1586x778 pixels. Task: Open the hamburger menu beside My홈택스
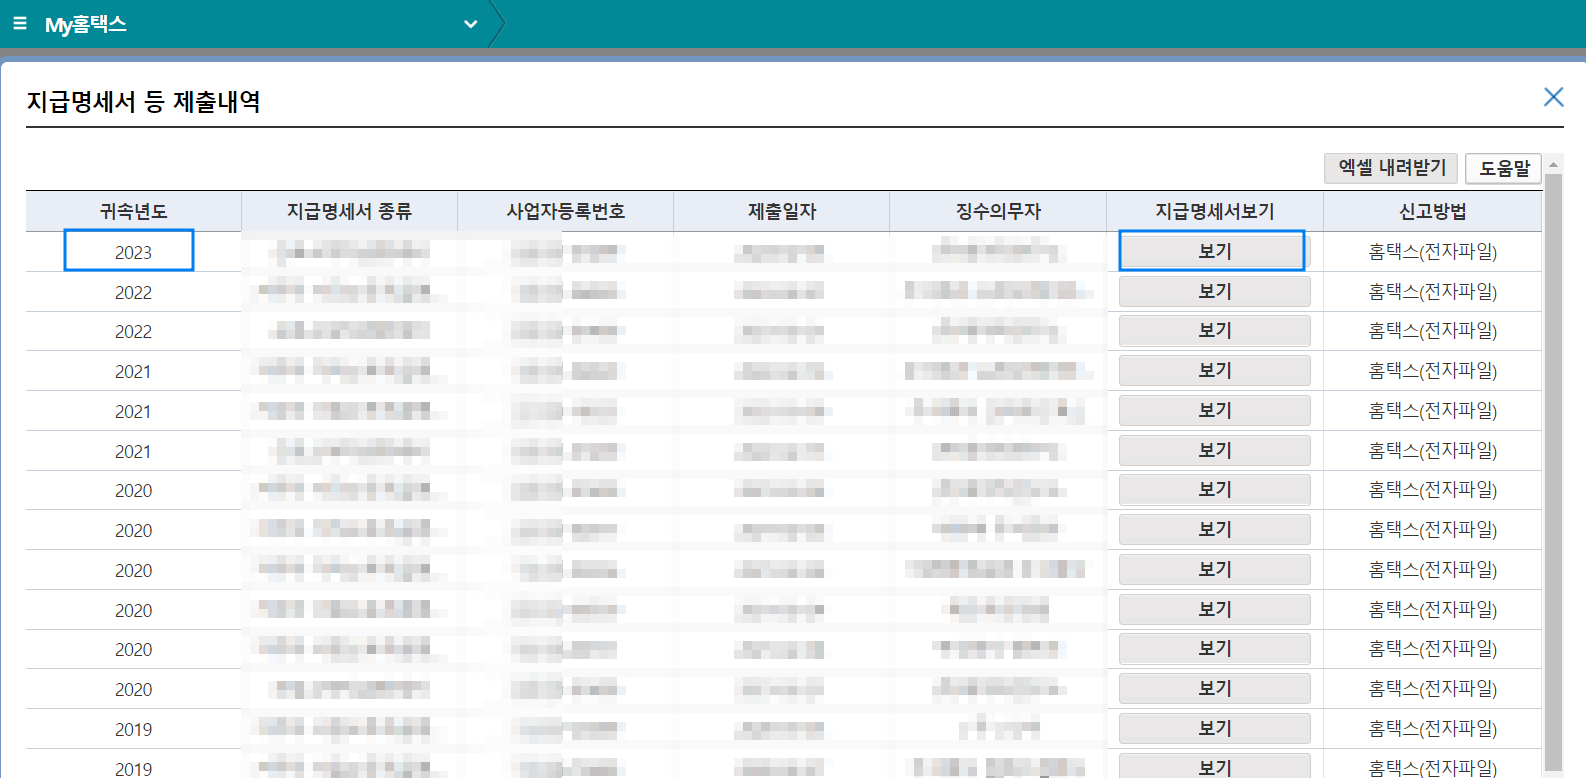(20, 23)
